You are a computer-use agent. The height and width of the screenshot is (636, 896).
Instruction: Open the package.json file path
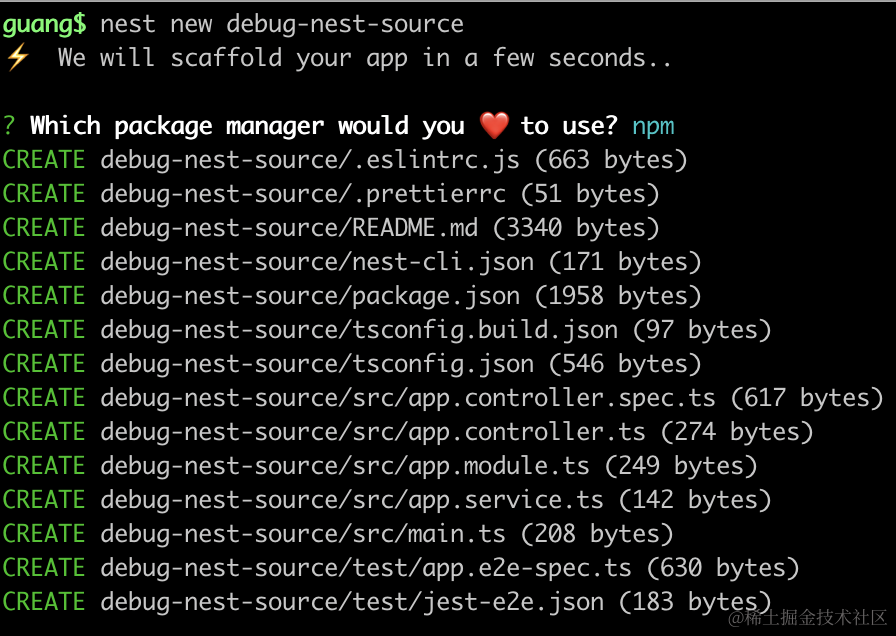pos(310,295)
